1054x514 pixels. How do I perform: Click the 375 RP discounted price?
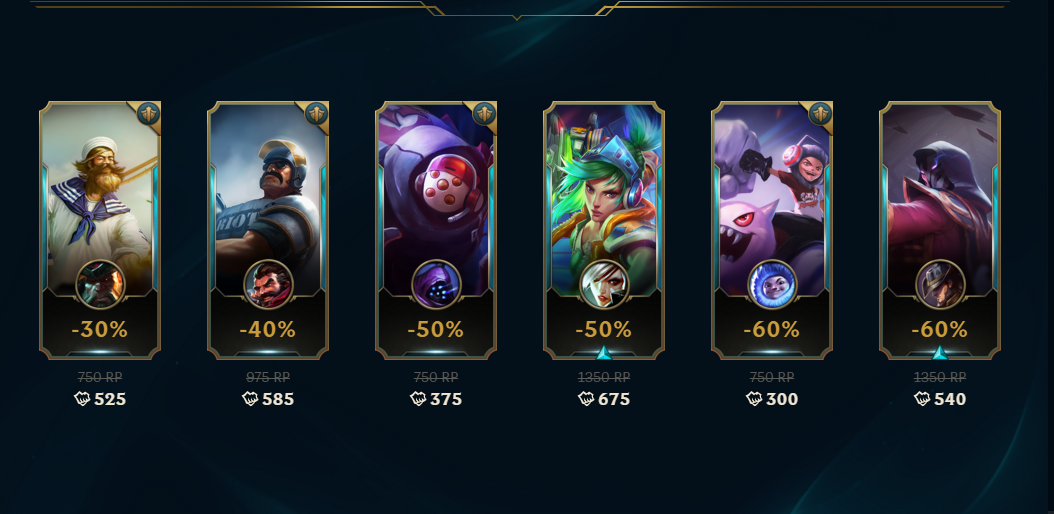pos(436,399)
